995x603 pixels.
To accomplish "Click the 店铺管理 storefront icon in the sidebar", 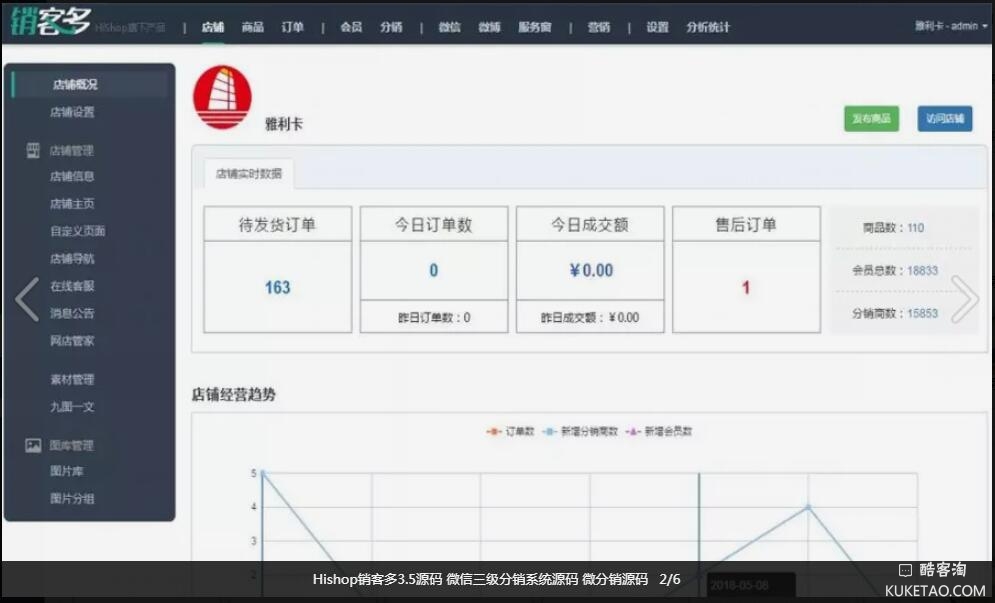I will (x=33, y=150).
